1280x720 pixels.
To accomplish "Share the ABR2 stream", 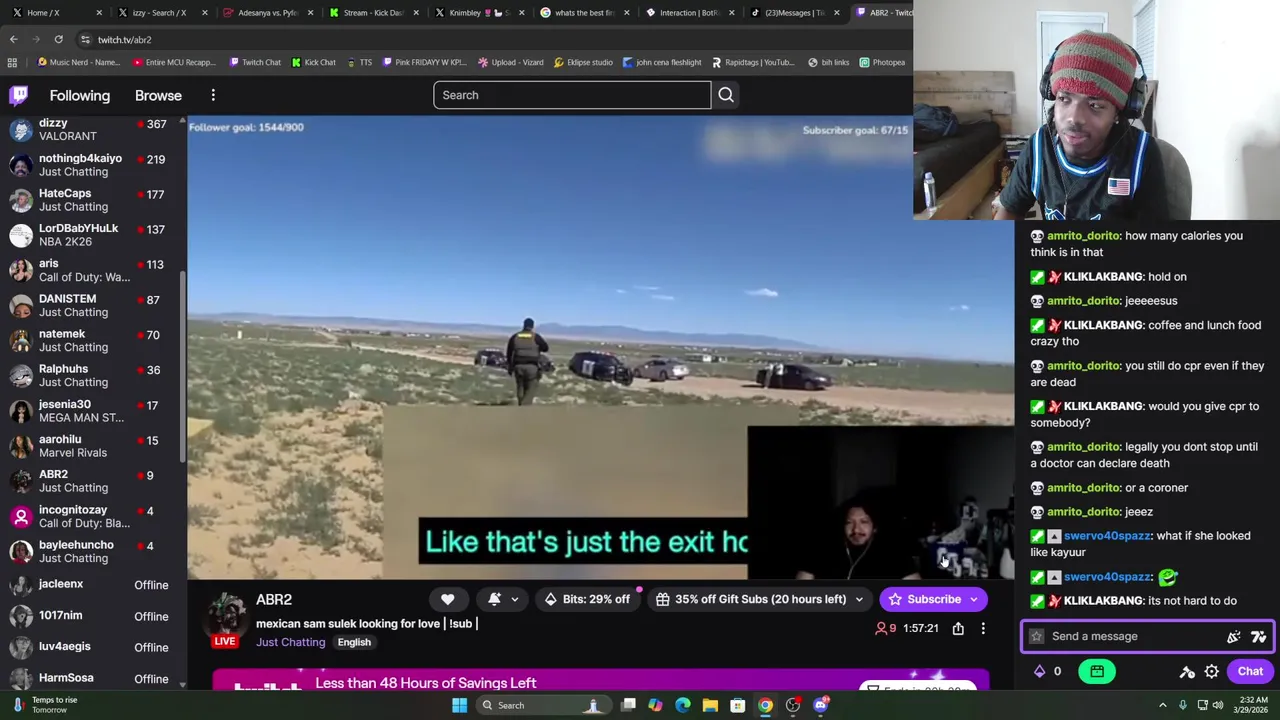I will click(958, 628).
